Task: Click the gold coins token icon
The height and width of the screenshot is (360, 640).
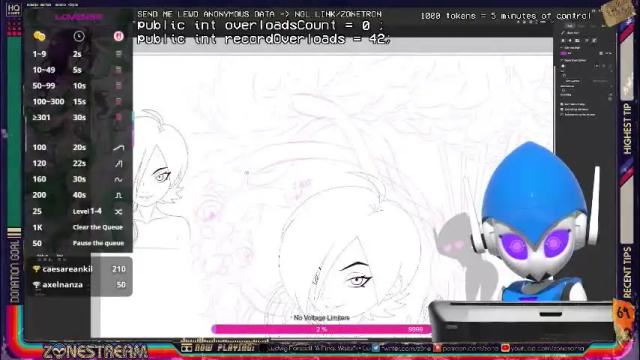Action: [x=39, y=36]
